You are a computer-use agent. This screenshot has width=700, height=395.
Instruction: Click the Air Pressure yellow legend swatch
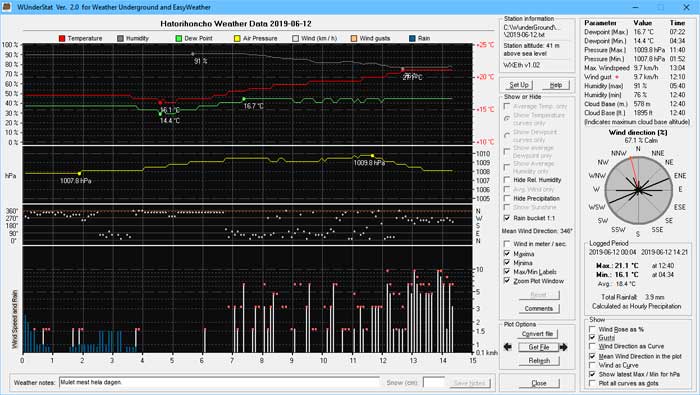pyautogui.click(x=238, y=38)
